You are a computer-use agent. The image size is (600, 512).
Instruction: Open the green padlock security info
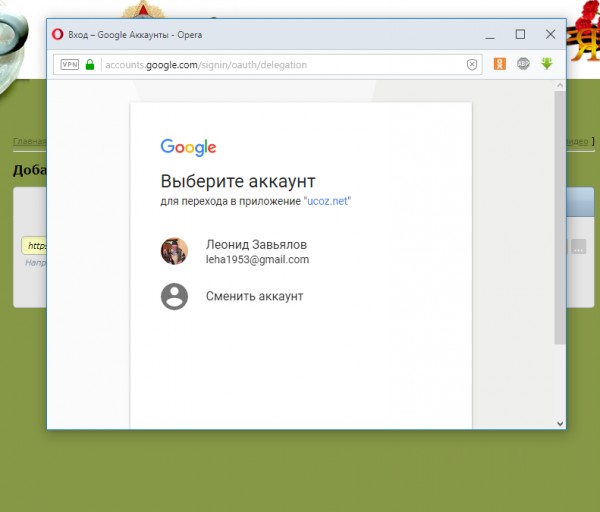tap(90, 64)
